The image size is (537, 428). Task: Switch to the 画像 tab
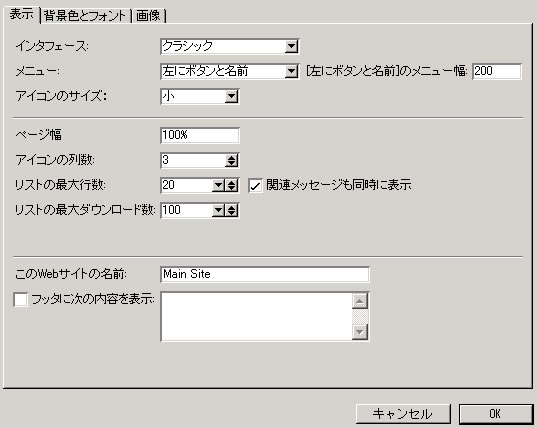coord(148,16)
